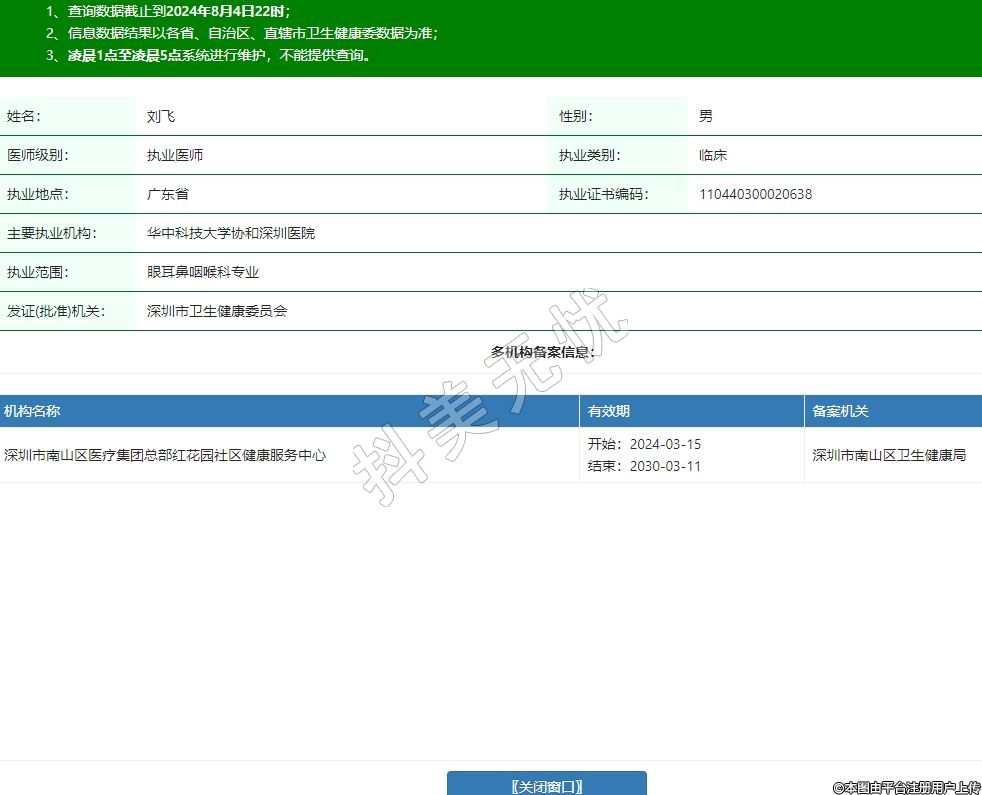982x795 pixels.
Task: Click the 眼耳鼻咽喉科专业 practice scope value
Action: [203, 272]
